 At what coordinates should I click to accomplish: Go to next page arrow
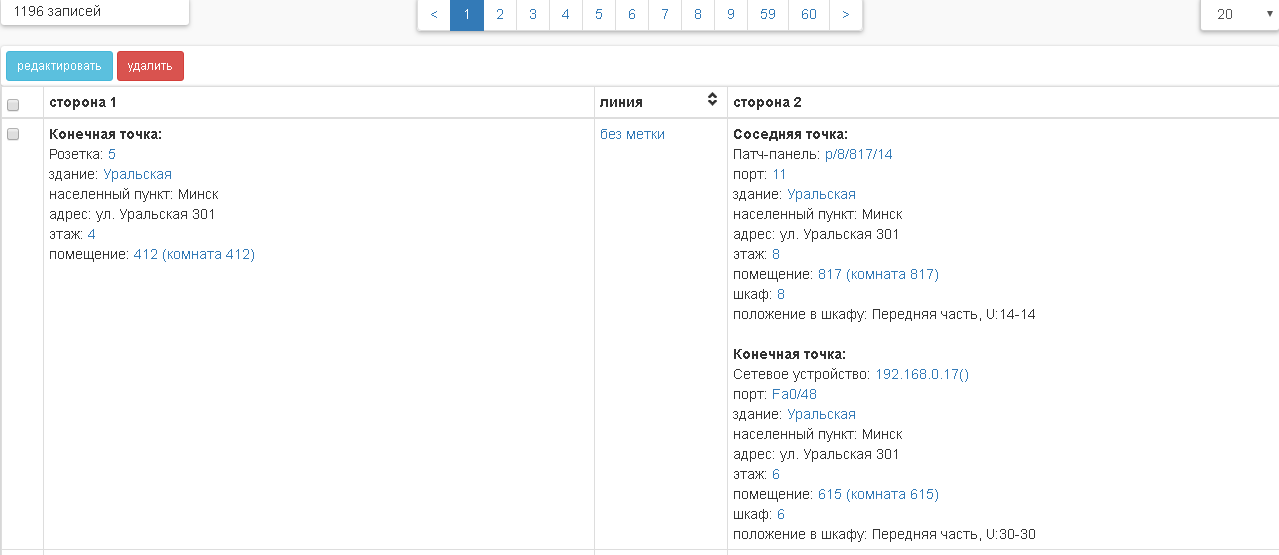(846, 15)
